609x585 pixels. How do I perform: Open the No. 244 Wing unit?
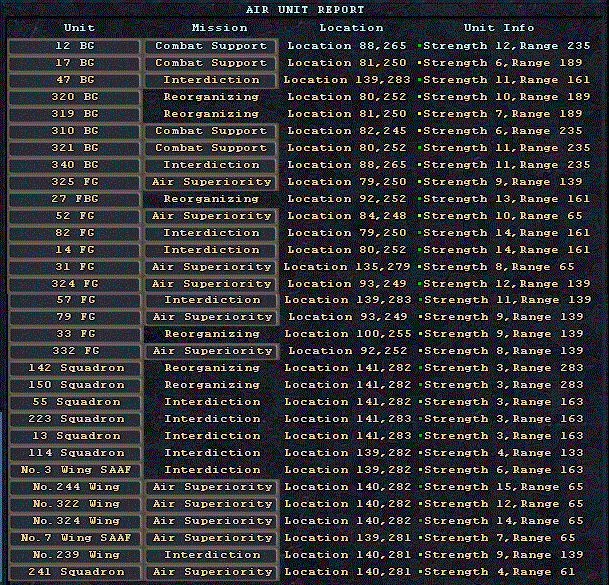pyautogui.click(x=75, y=488)
